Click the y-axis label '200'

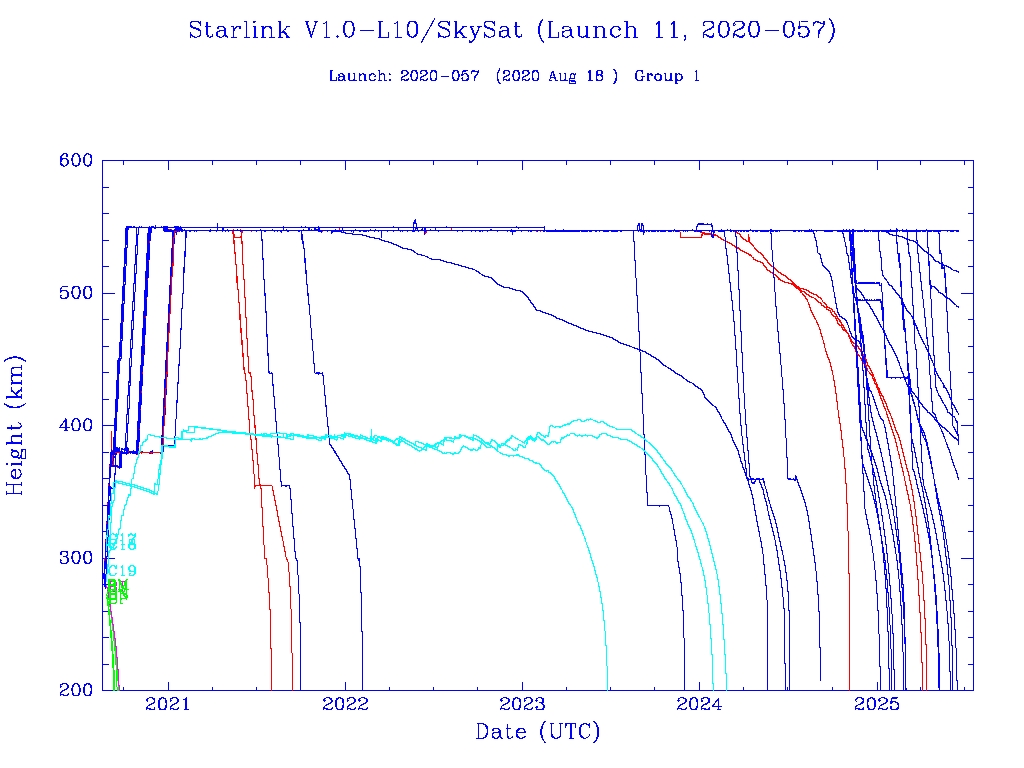[76, 690]
